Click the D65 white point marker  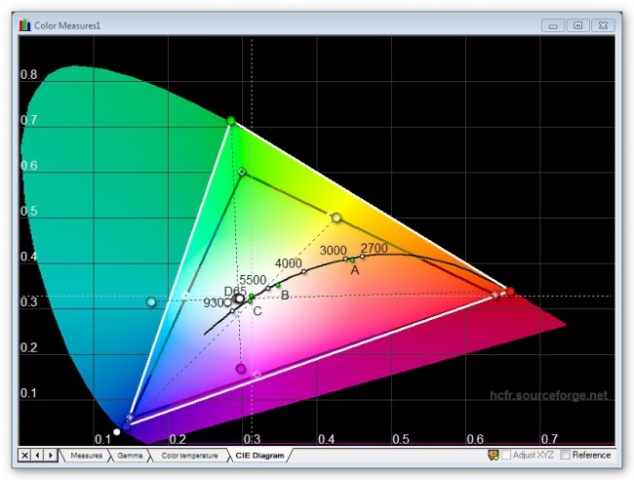pos(239,298)
